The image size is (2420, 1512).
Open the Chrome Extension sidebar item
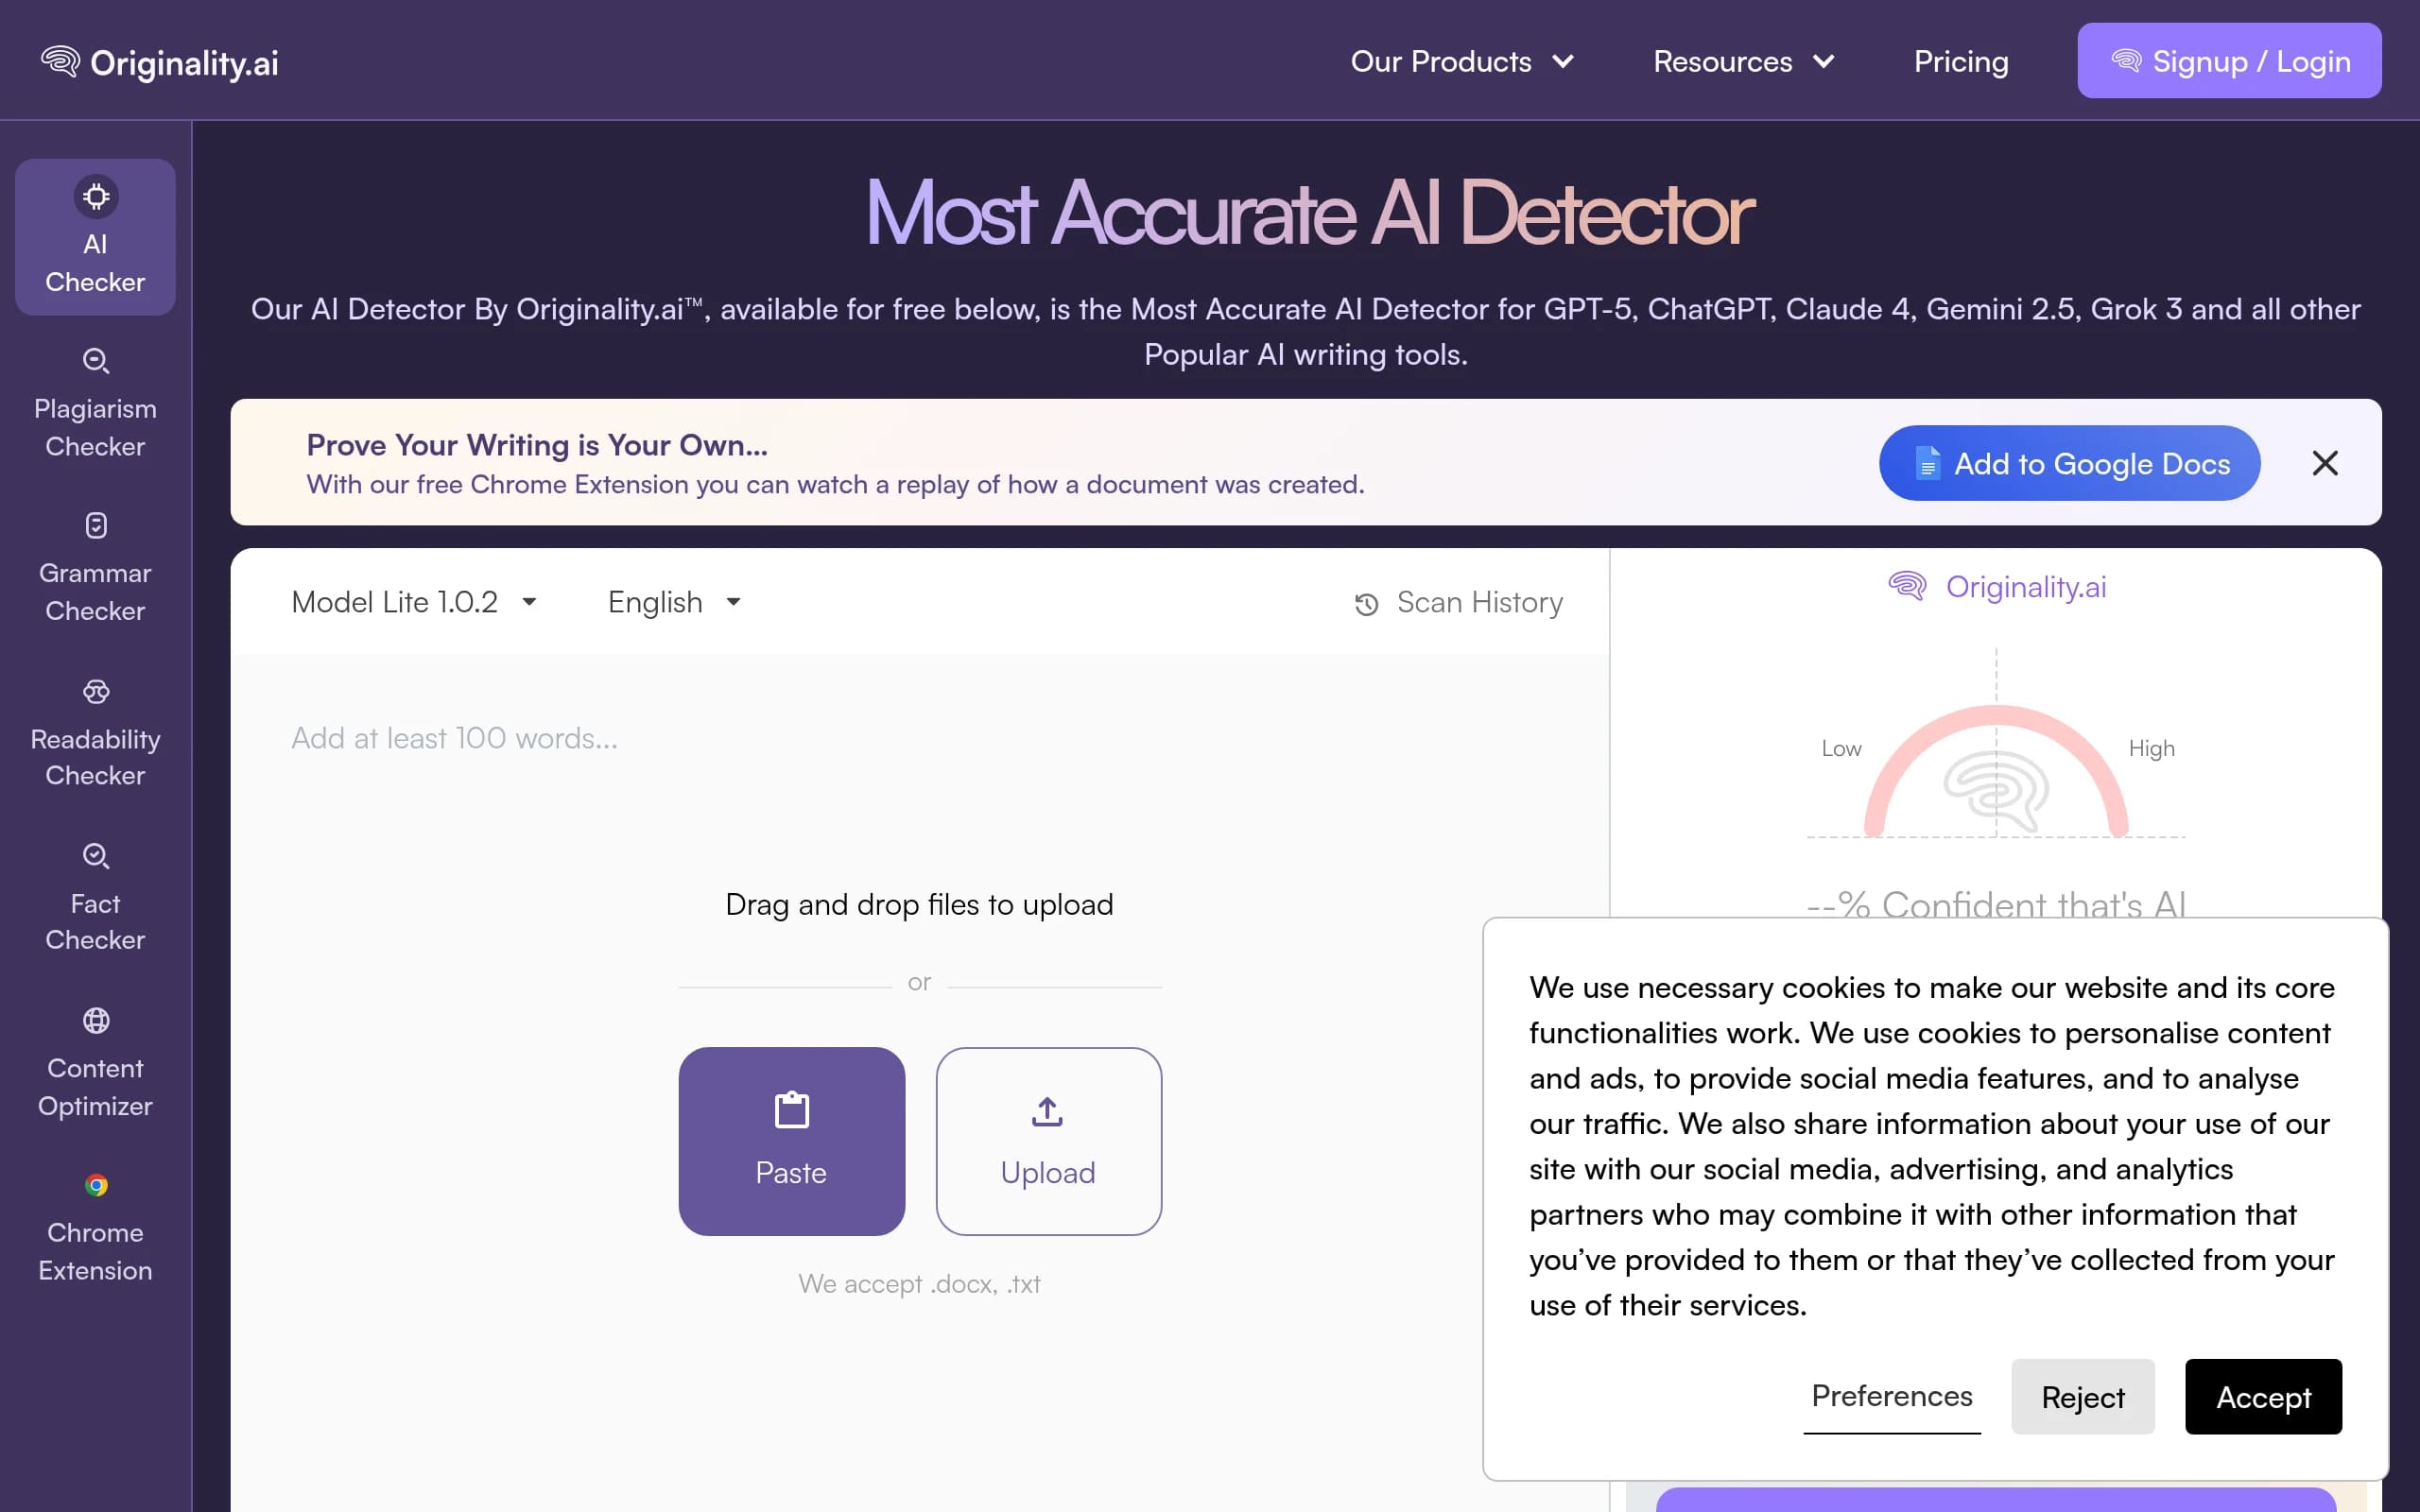pyautogui.click(x=95, y=1227)
